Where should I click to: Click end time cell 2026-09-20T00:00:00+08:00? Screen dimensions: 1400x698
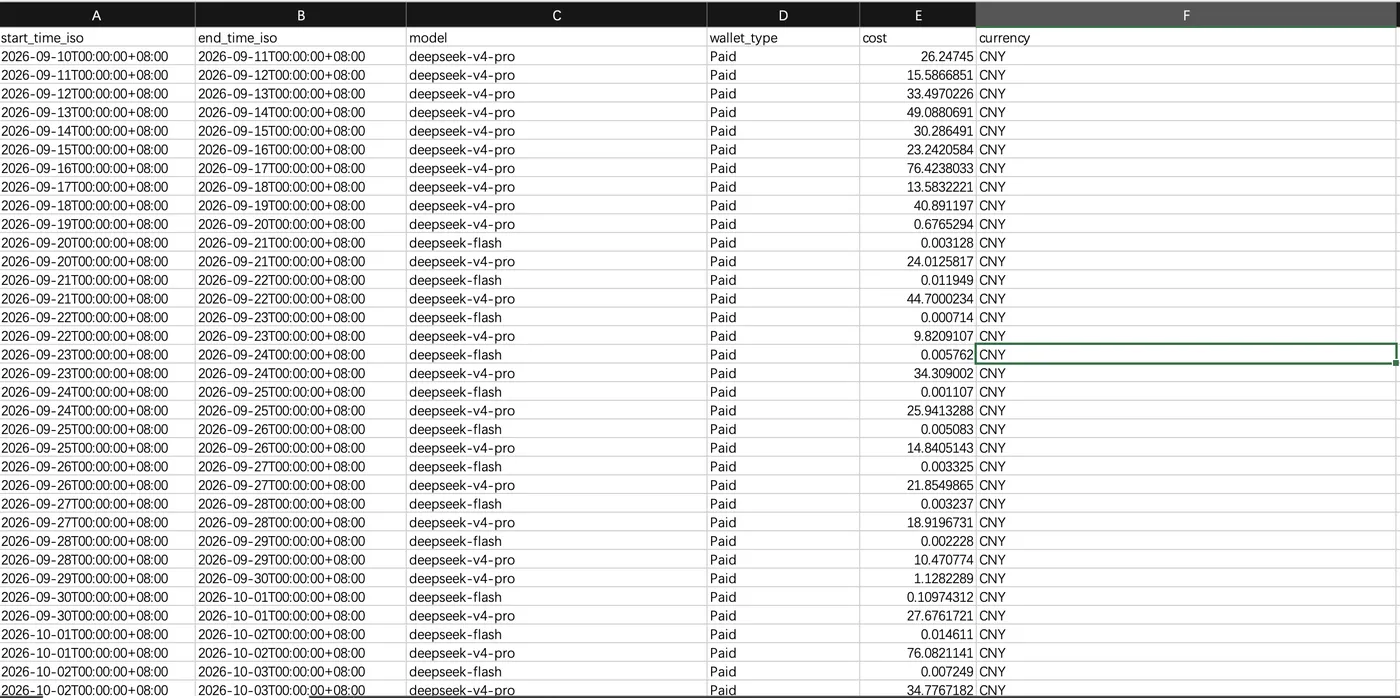(x=301, y=224)
